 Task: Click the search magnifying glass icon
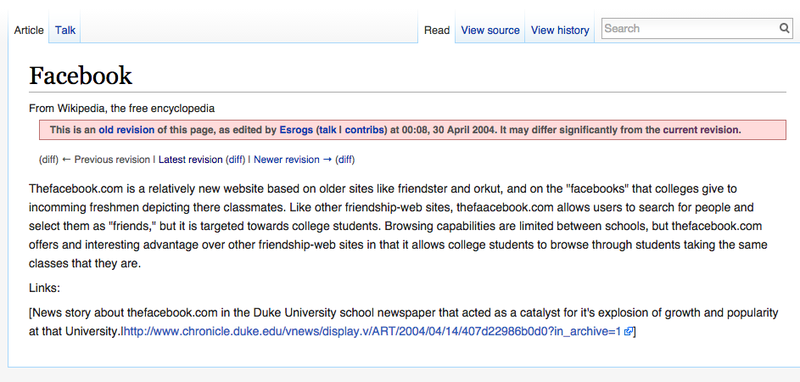click(x=784, y=28)
